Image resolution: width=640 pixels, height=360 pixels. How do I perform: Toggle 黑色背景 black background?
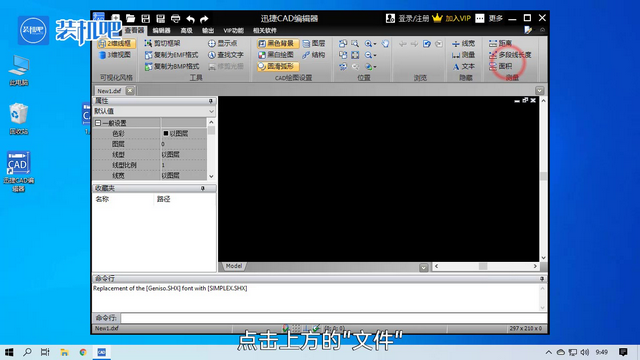[278, 43]
